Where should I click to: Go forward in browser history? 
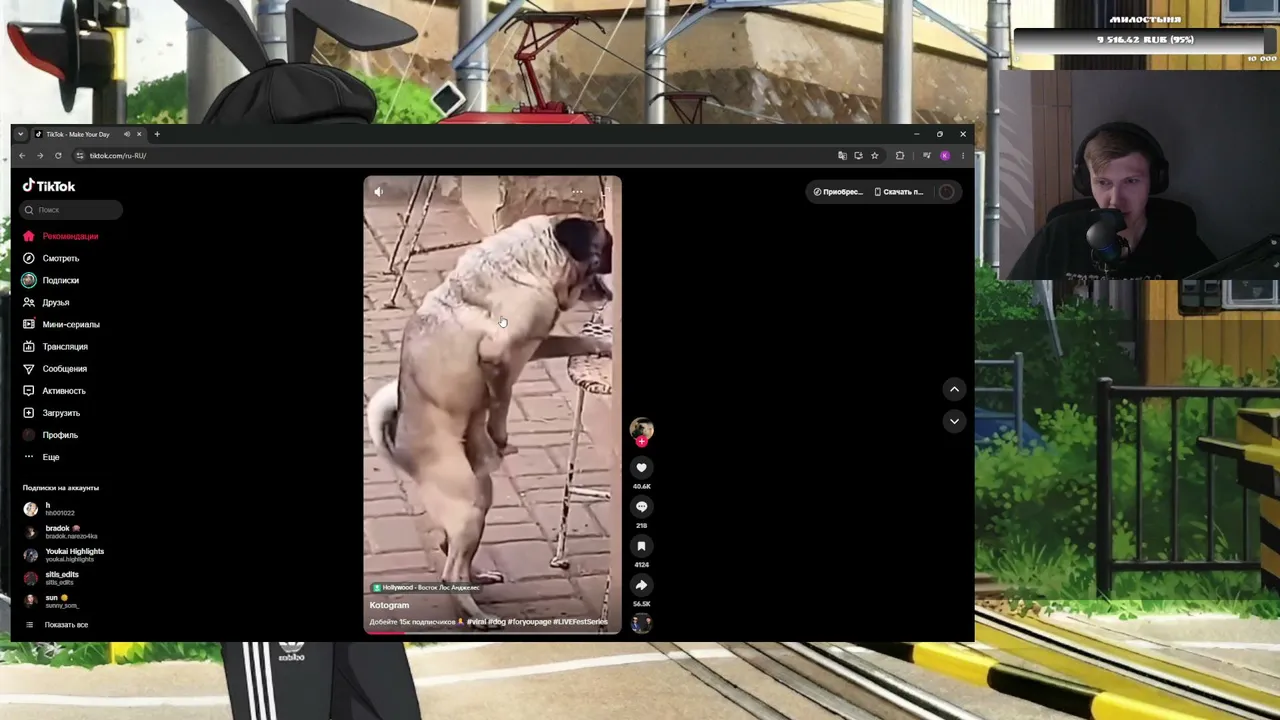(x=40, y=155)
